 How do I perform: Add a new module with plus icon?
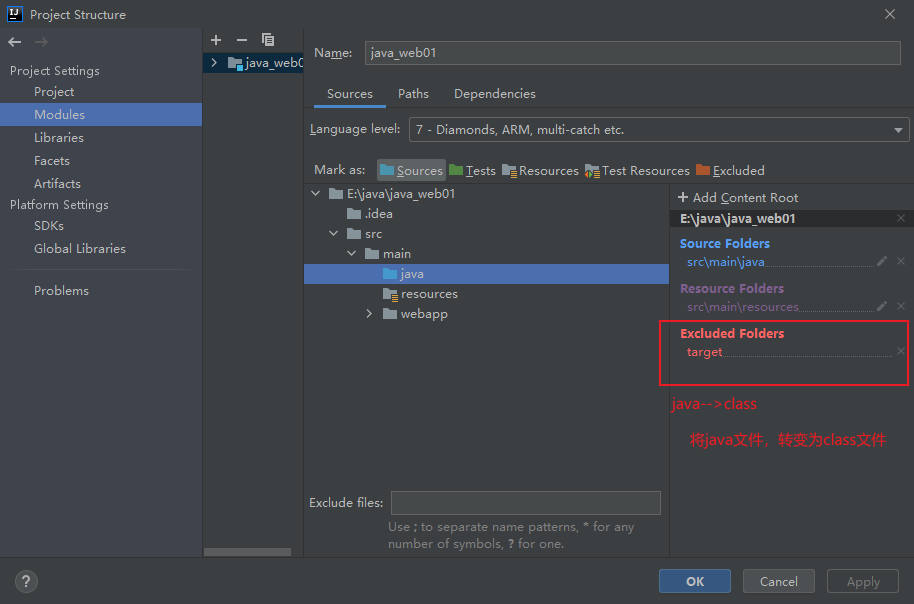coord(216,40)
